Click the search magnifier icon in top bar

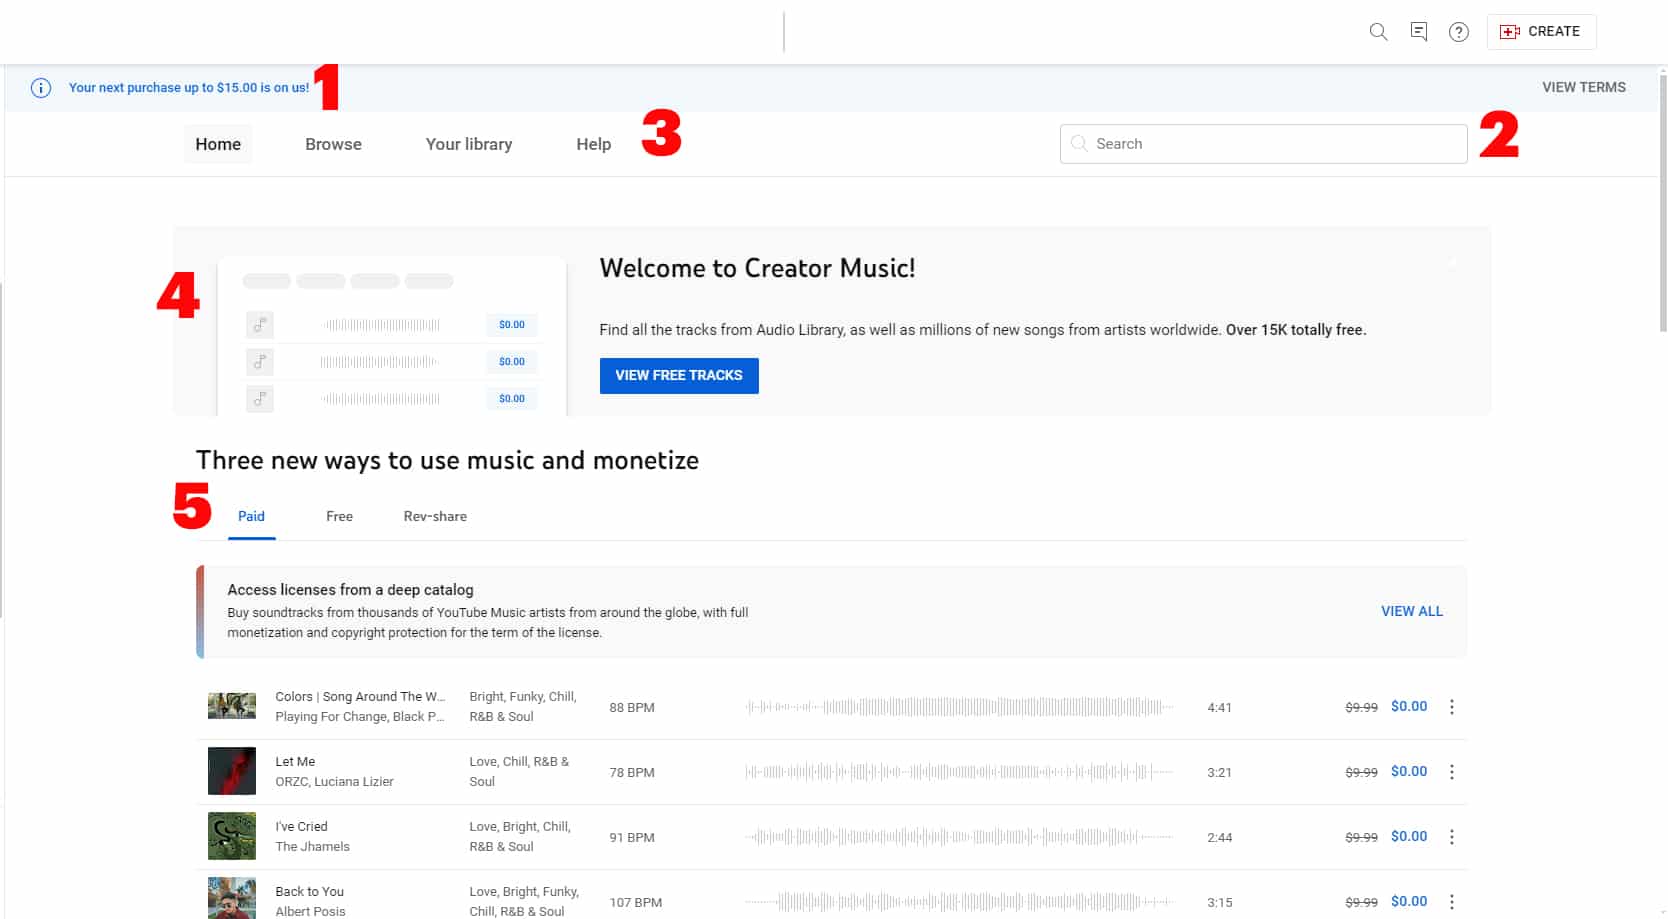coord(1378,32)
